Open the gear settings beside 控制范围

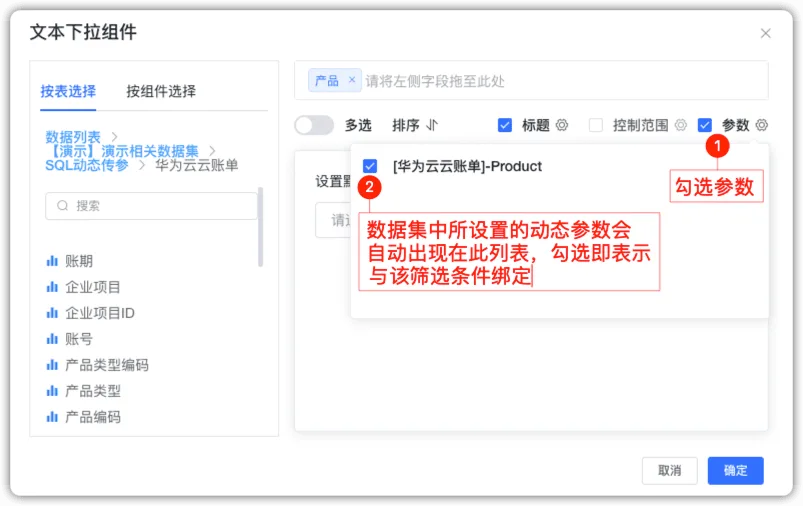(680, 125)
